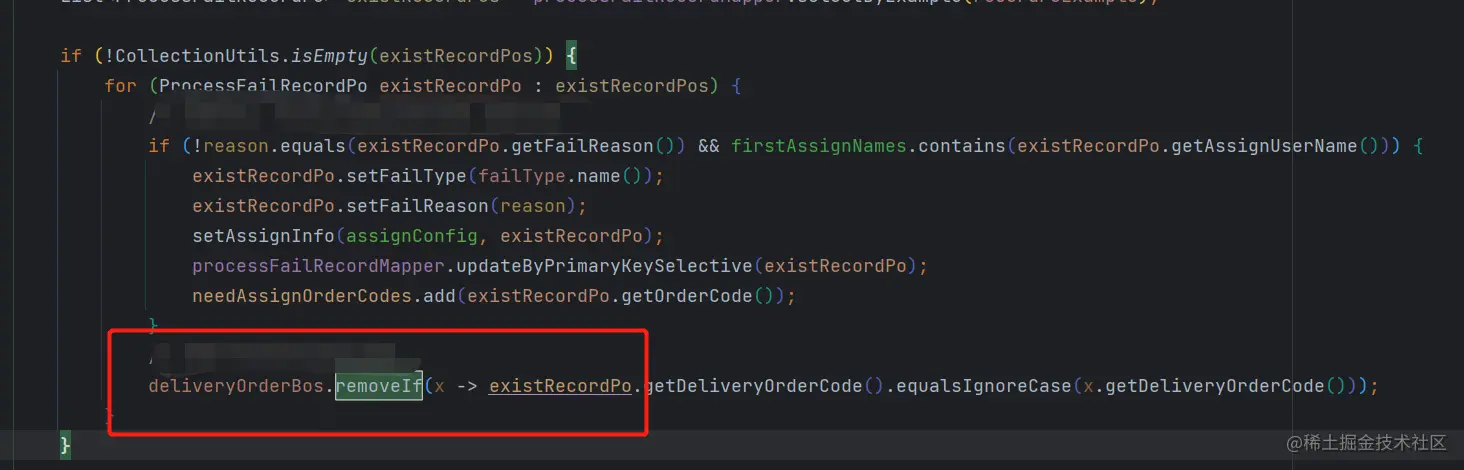
Task: Click the reason argument in setFailReason
Action: [x=533, y=206]
